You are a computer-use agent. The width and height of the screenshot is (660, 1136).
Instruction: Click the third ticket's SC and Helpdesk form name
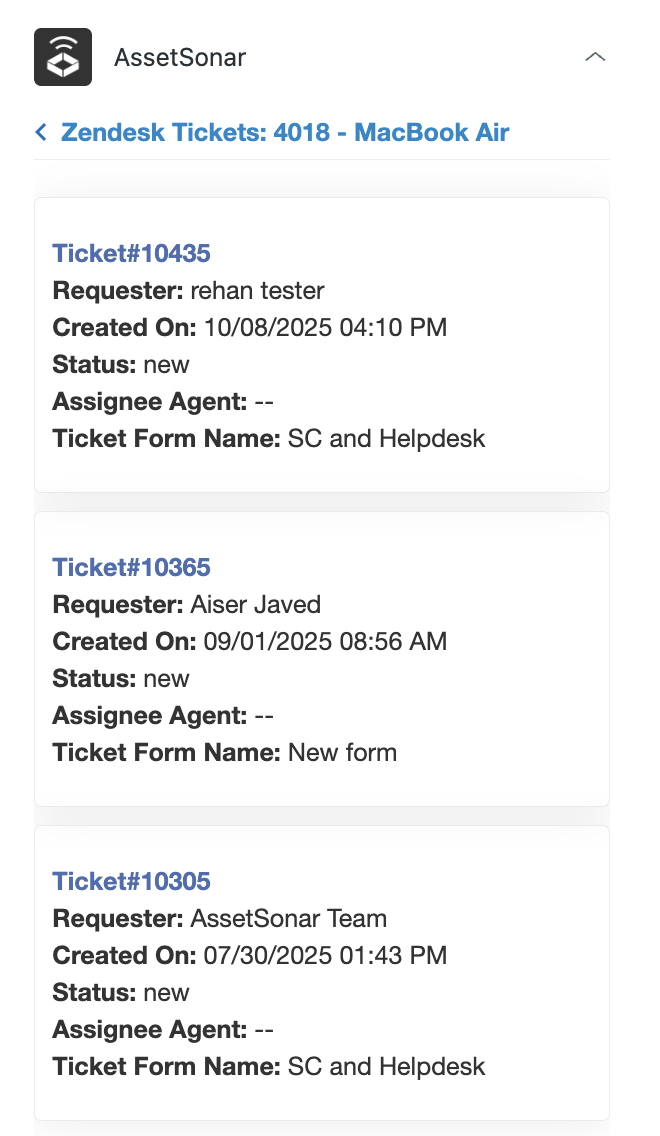tap(386, 1067)
